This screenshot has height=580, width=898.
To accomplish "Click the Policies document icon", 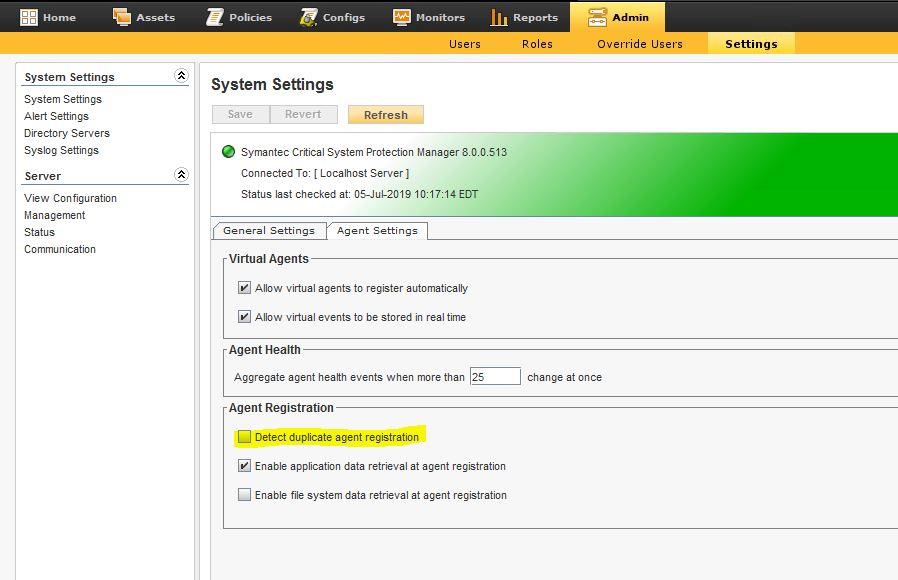I will 215,17.
